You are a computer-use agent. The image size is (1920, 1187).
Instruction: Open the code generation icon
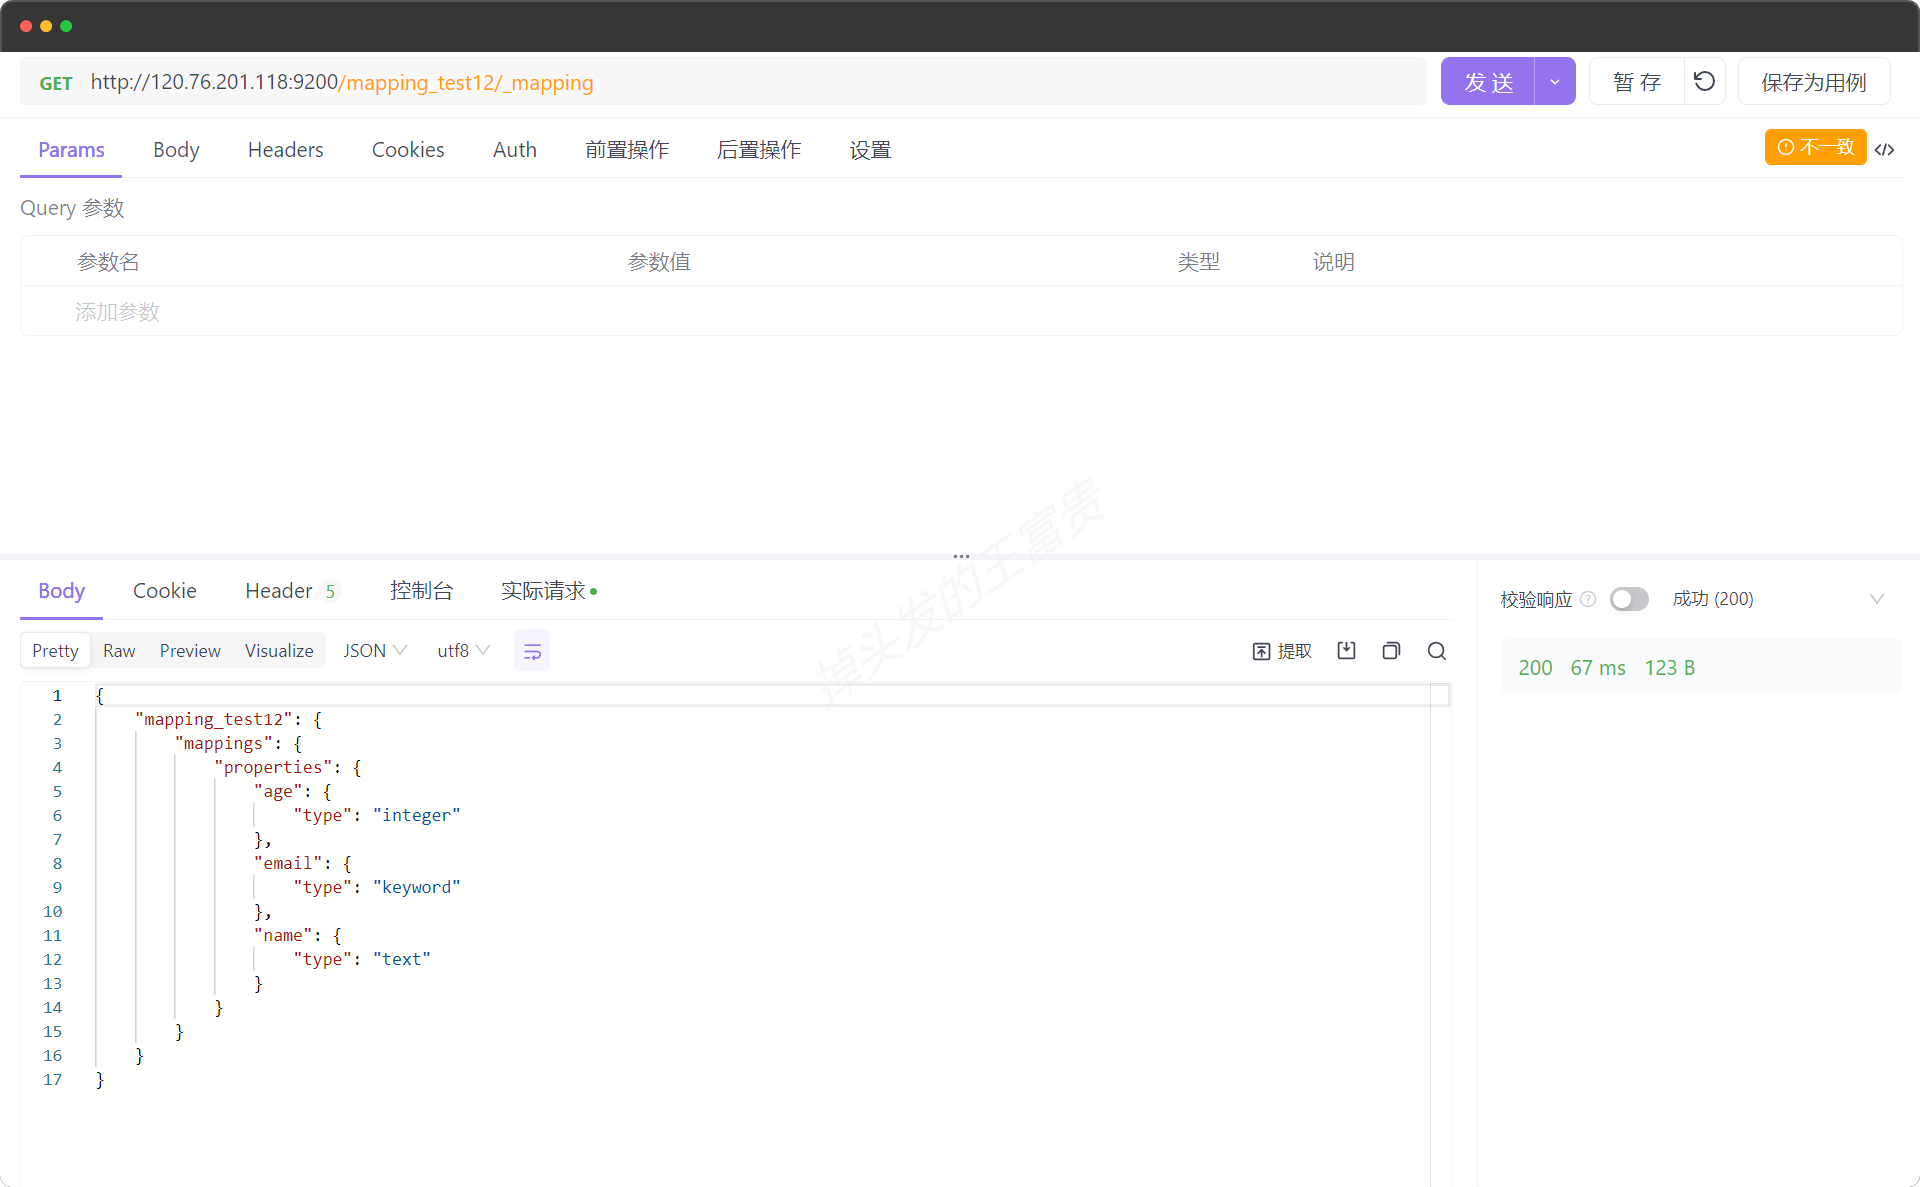1885,149
